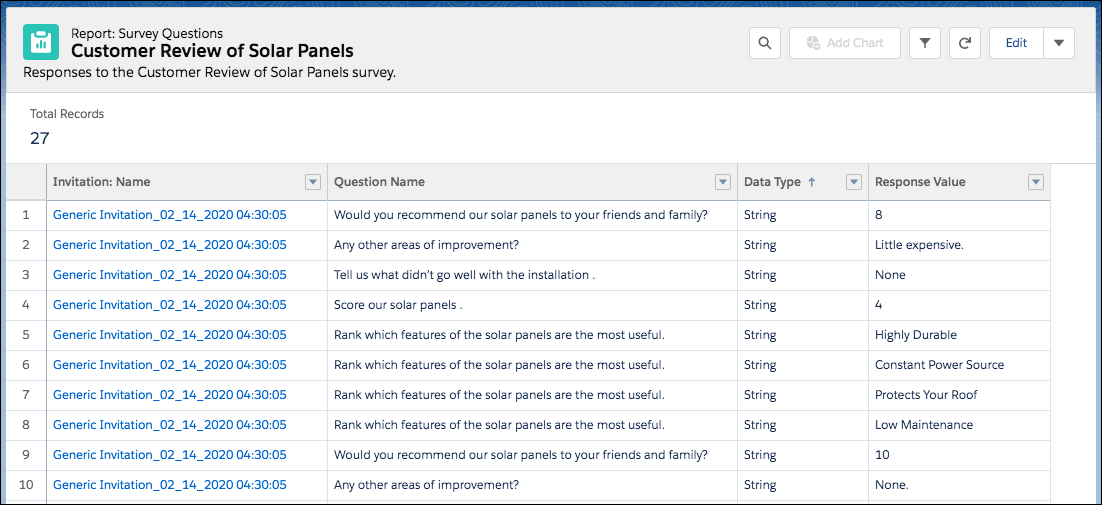
Task: Expand the dropdown arrow next to Edit
Action: point(1059,43)
